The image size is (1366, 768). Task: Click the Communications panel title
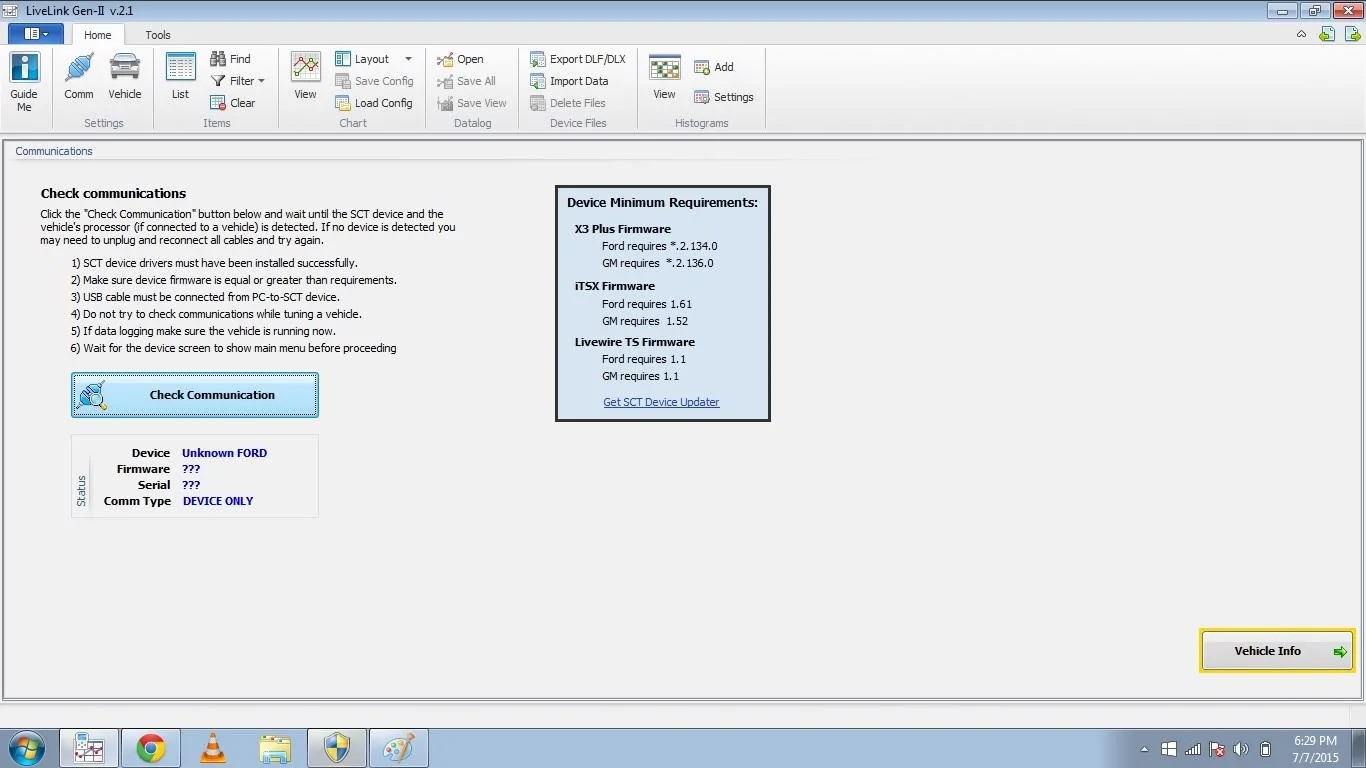pyautogui.click(x=54, y=151)
